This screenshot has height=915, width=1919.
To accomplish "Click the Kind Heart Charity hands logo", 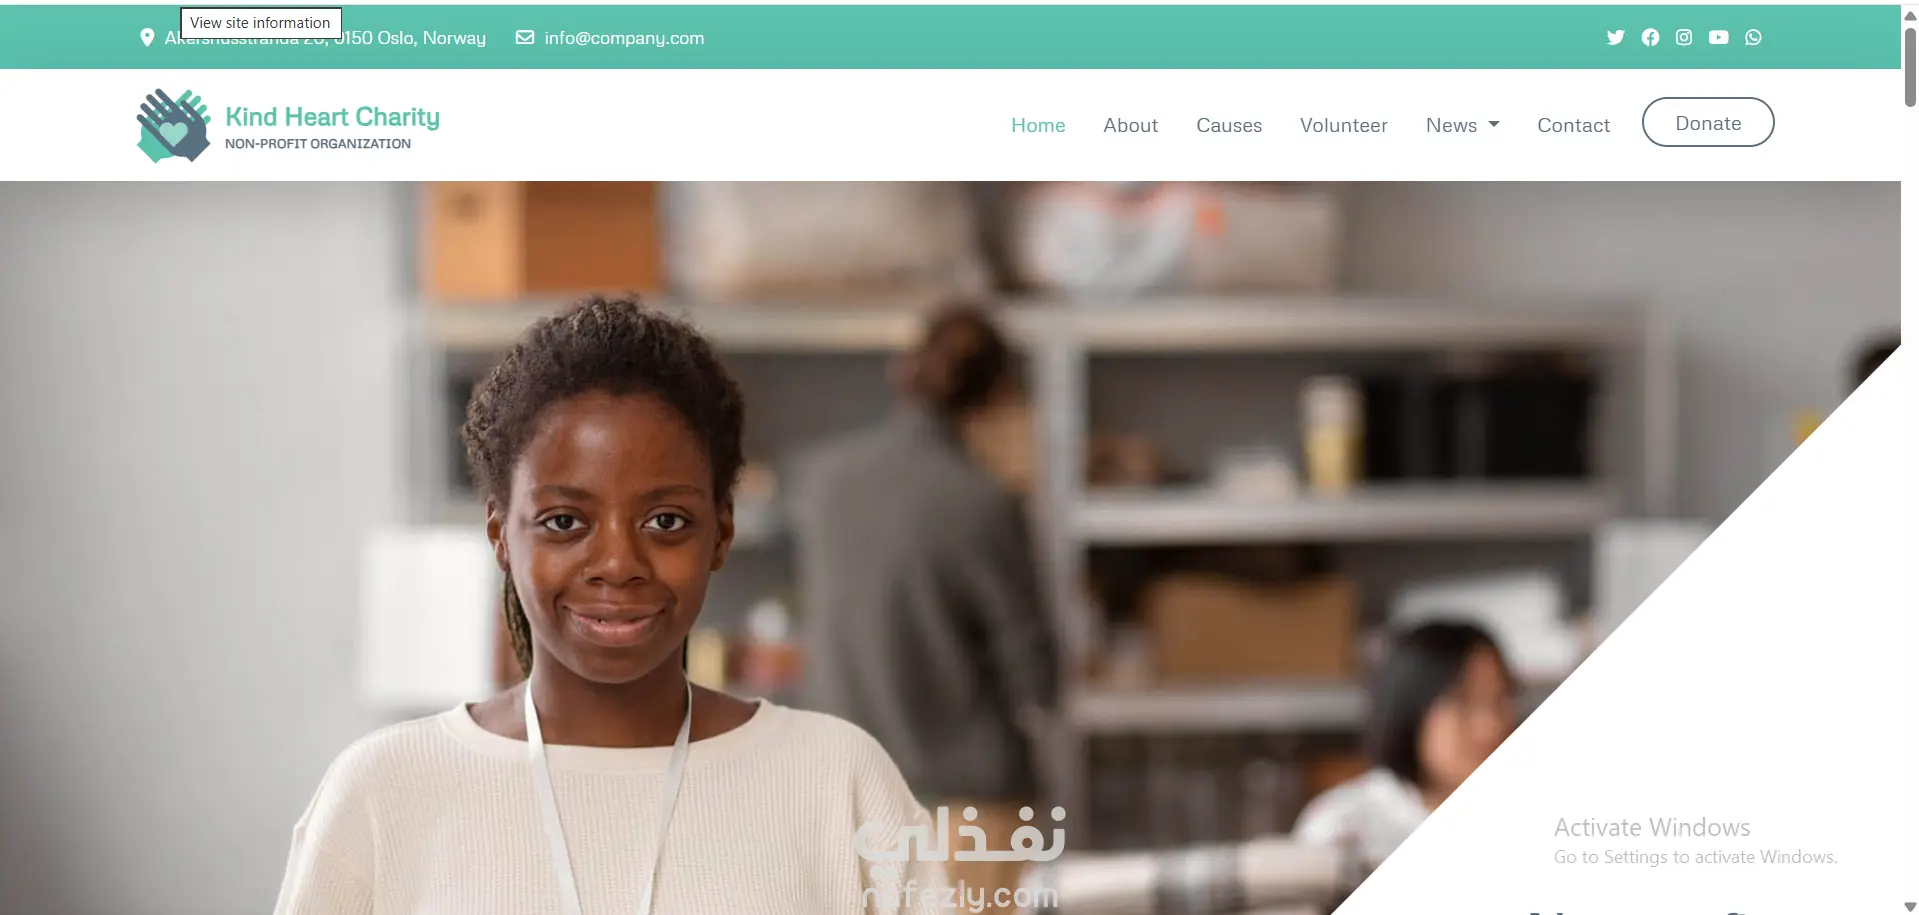I will pos(173,126).
